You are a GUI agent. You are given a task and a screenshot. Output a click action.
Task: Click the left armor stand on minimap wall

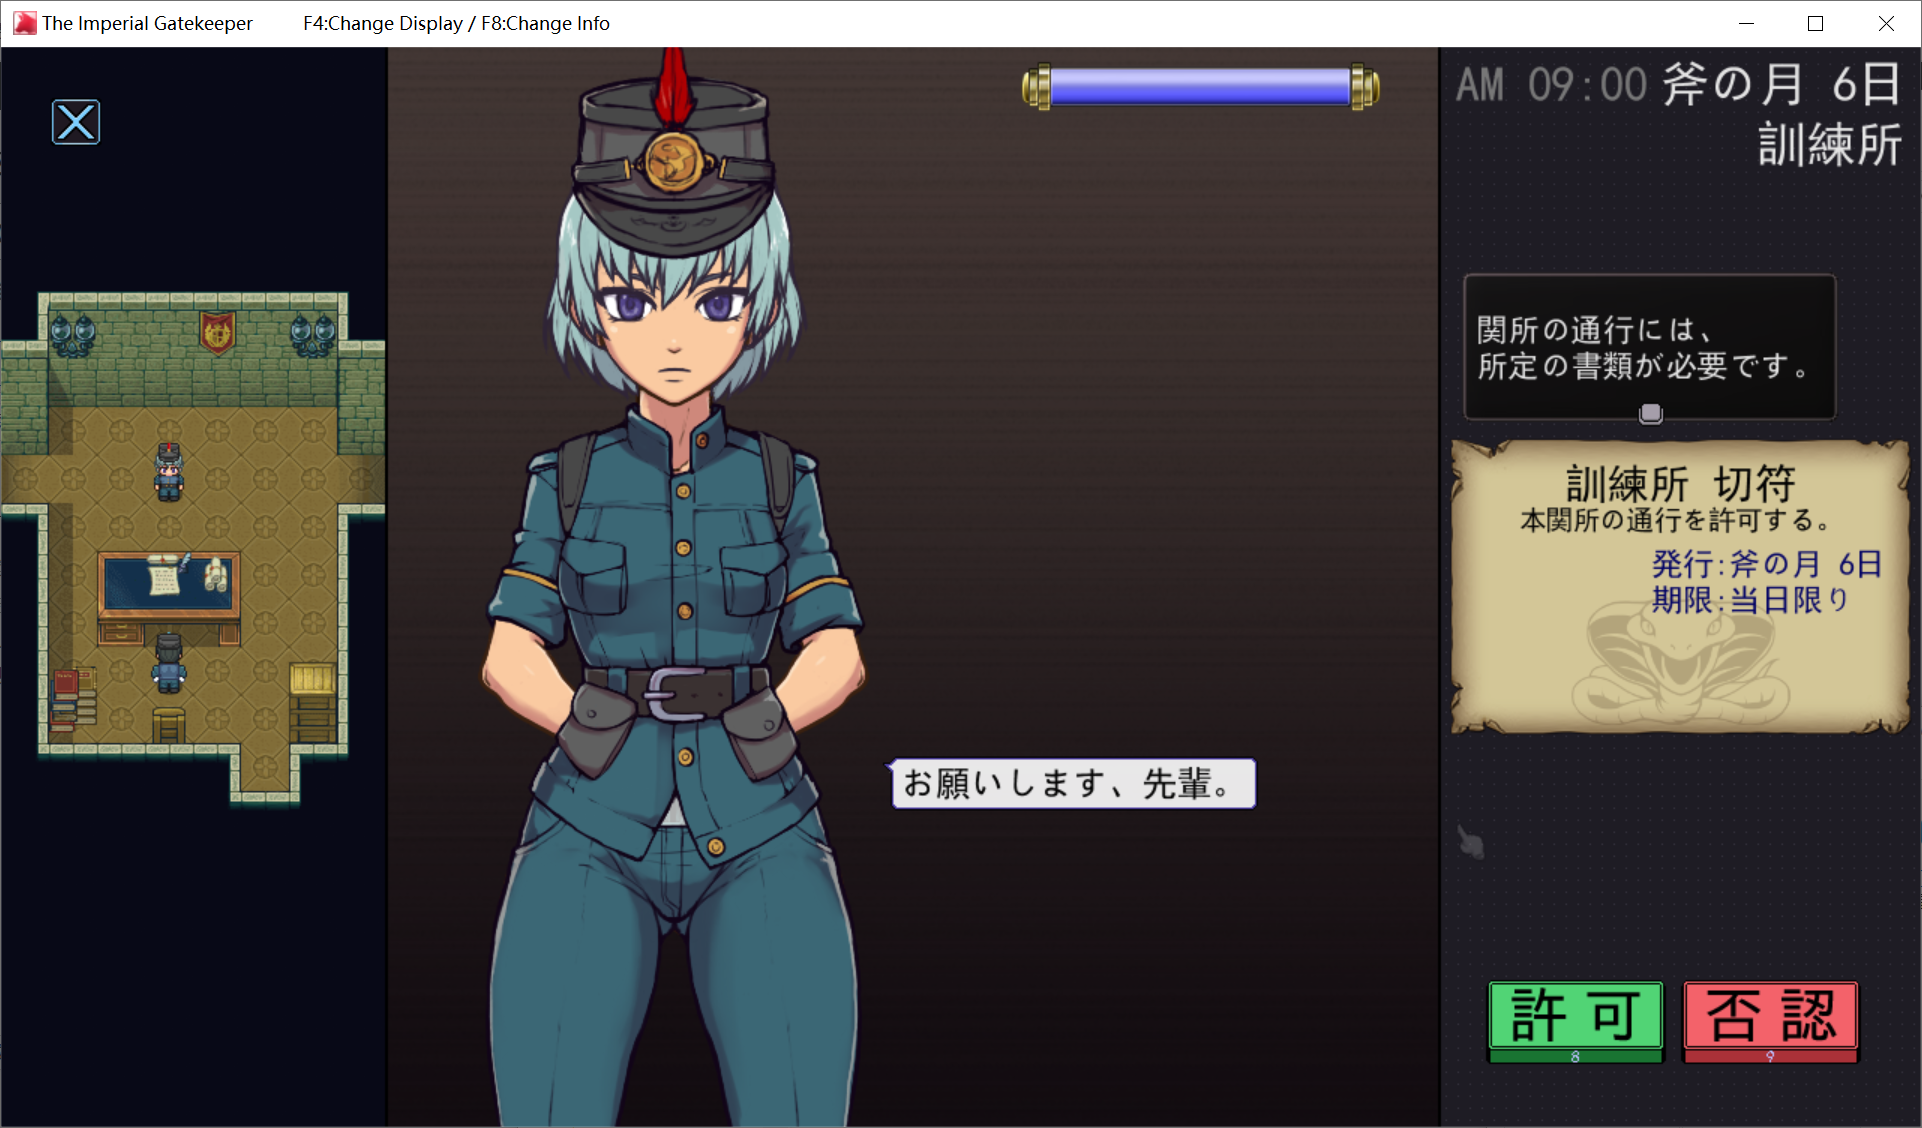pyautogui.click(x=73, y=335)
